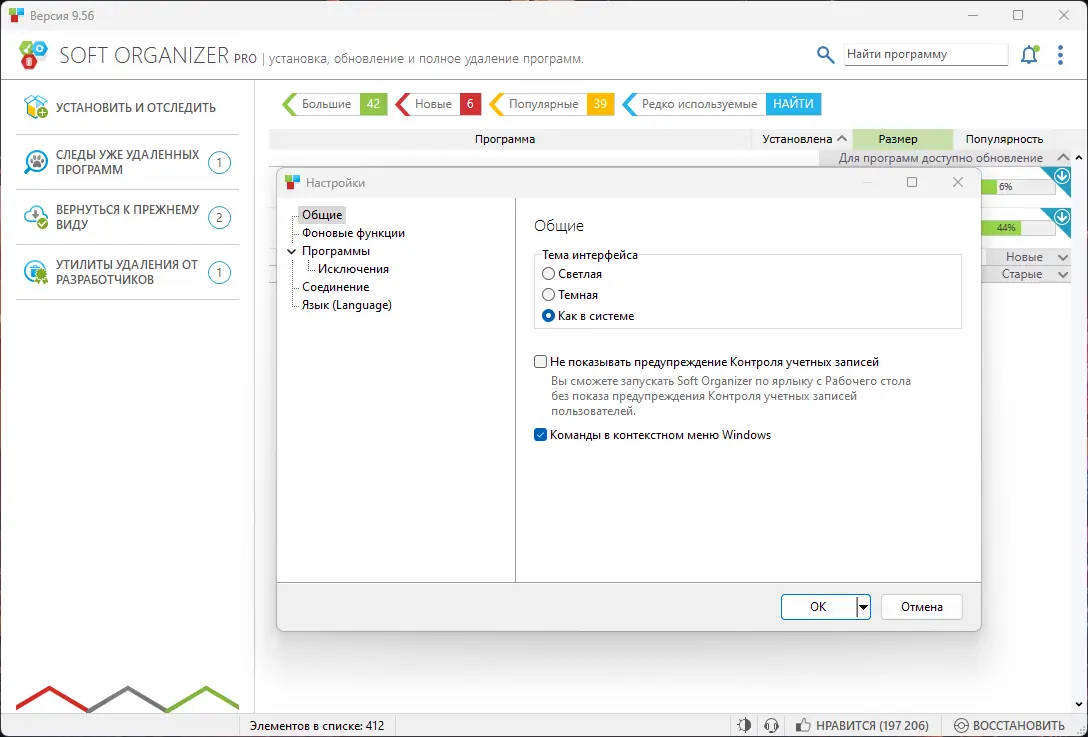Click the Soft Organizer hexagon logo
This screenshot has width=1088, height=737.
33,55
